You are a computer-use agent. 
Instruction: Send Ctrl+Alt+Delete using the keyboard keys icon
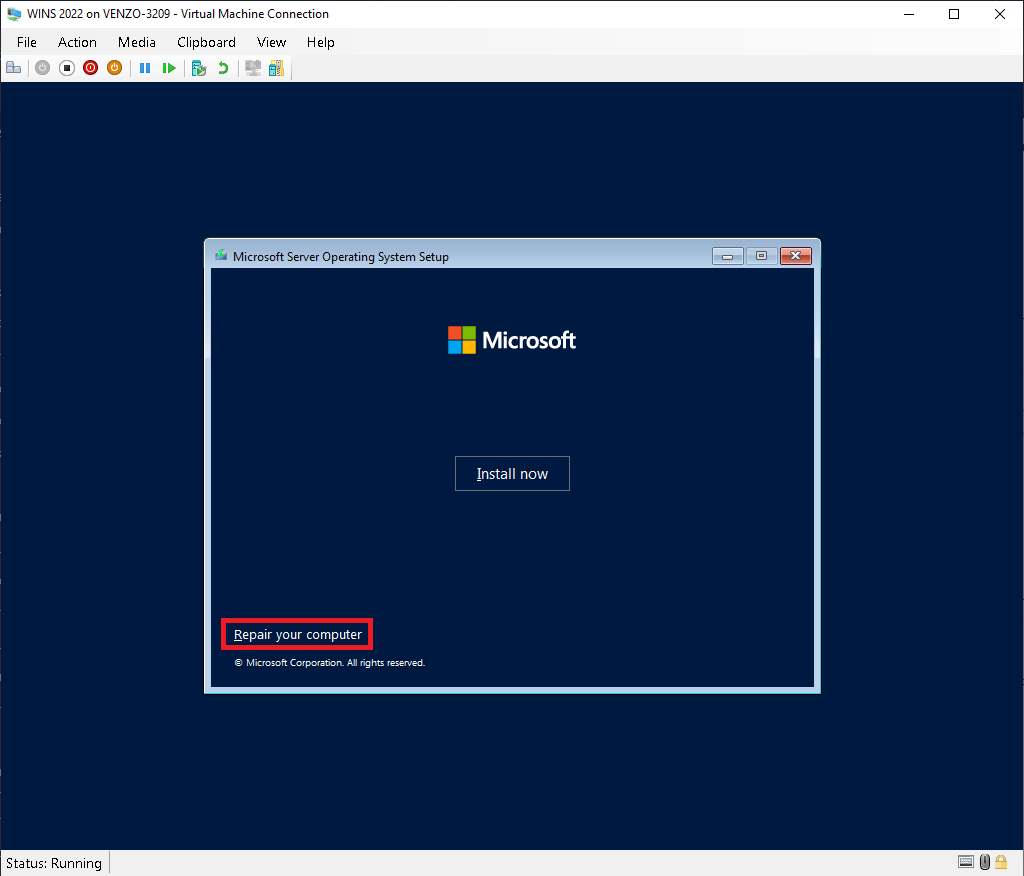[14, 68]
